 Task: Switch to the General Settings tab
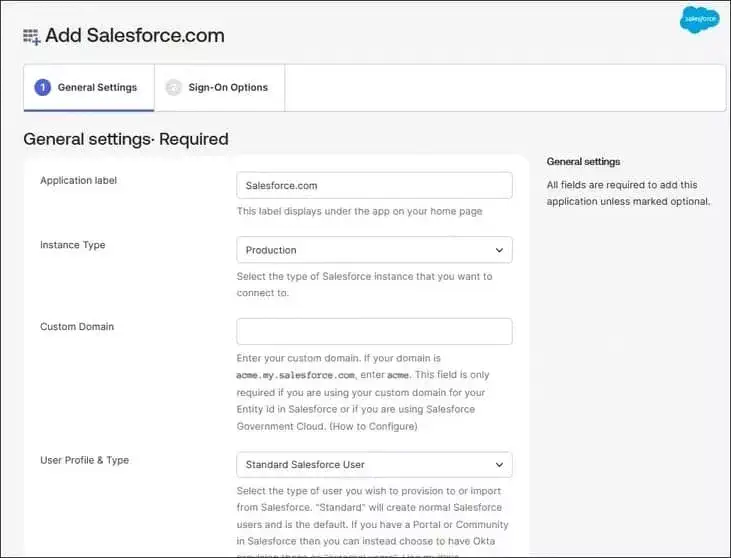(x=97, y=87)
